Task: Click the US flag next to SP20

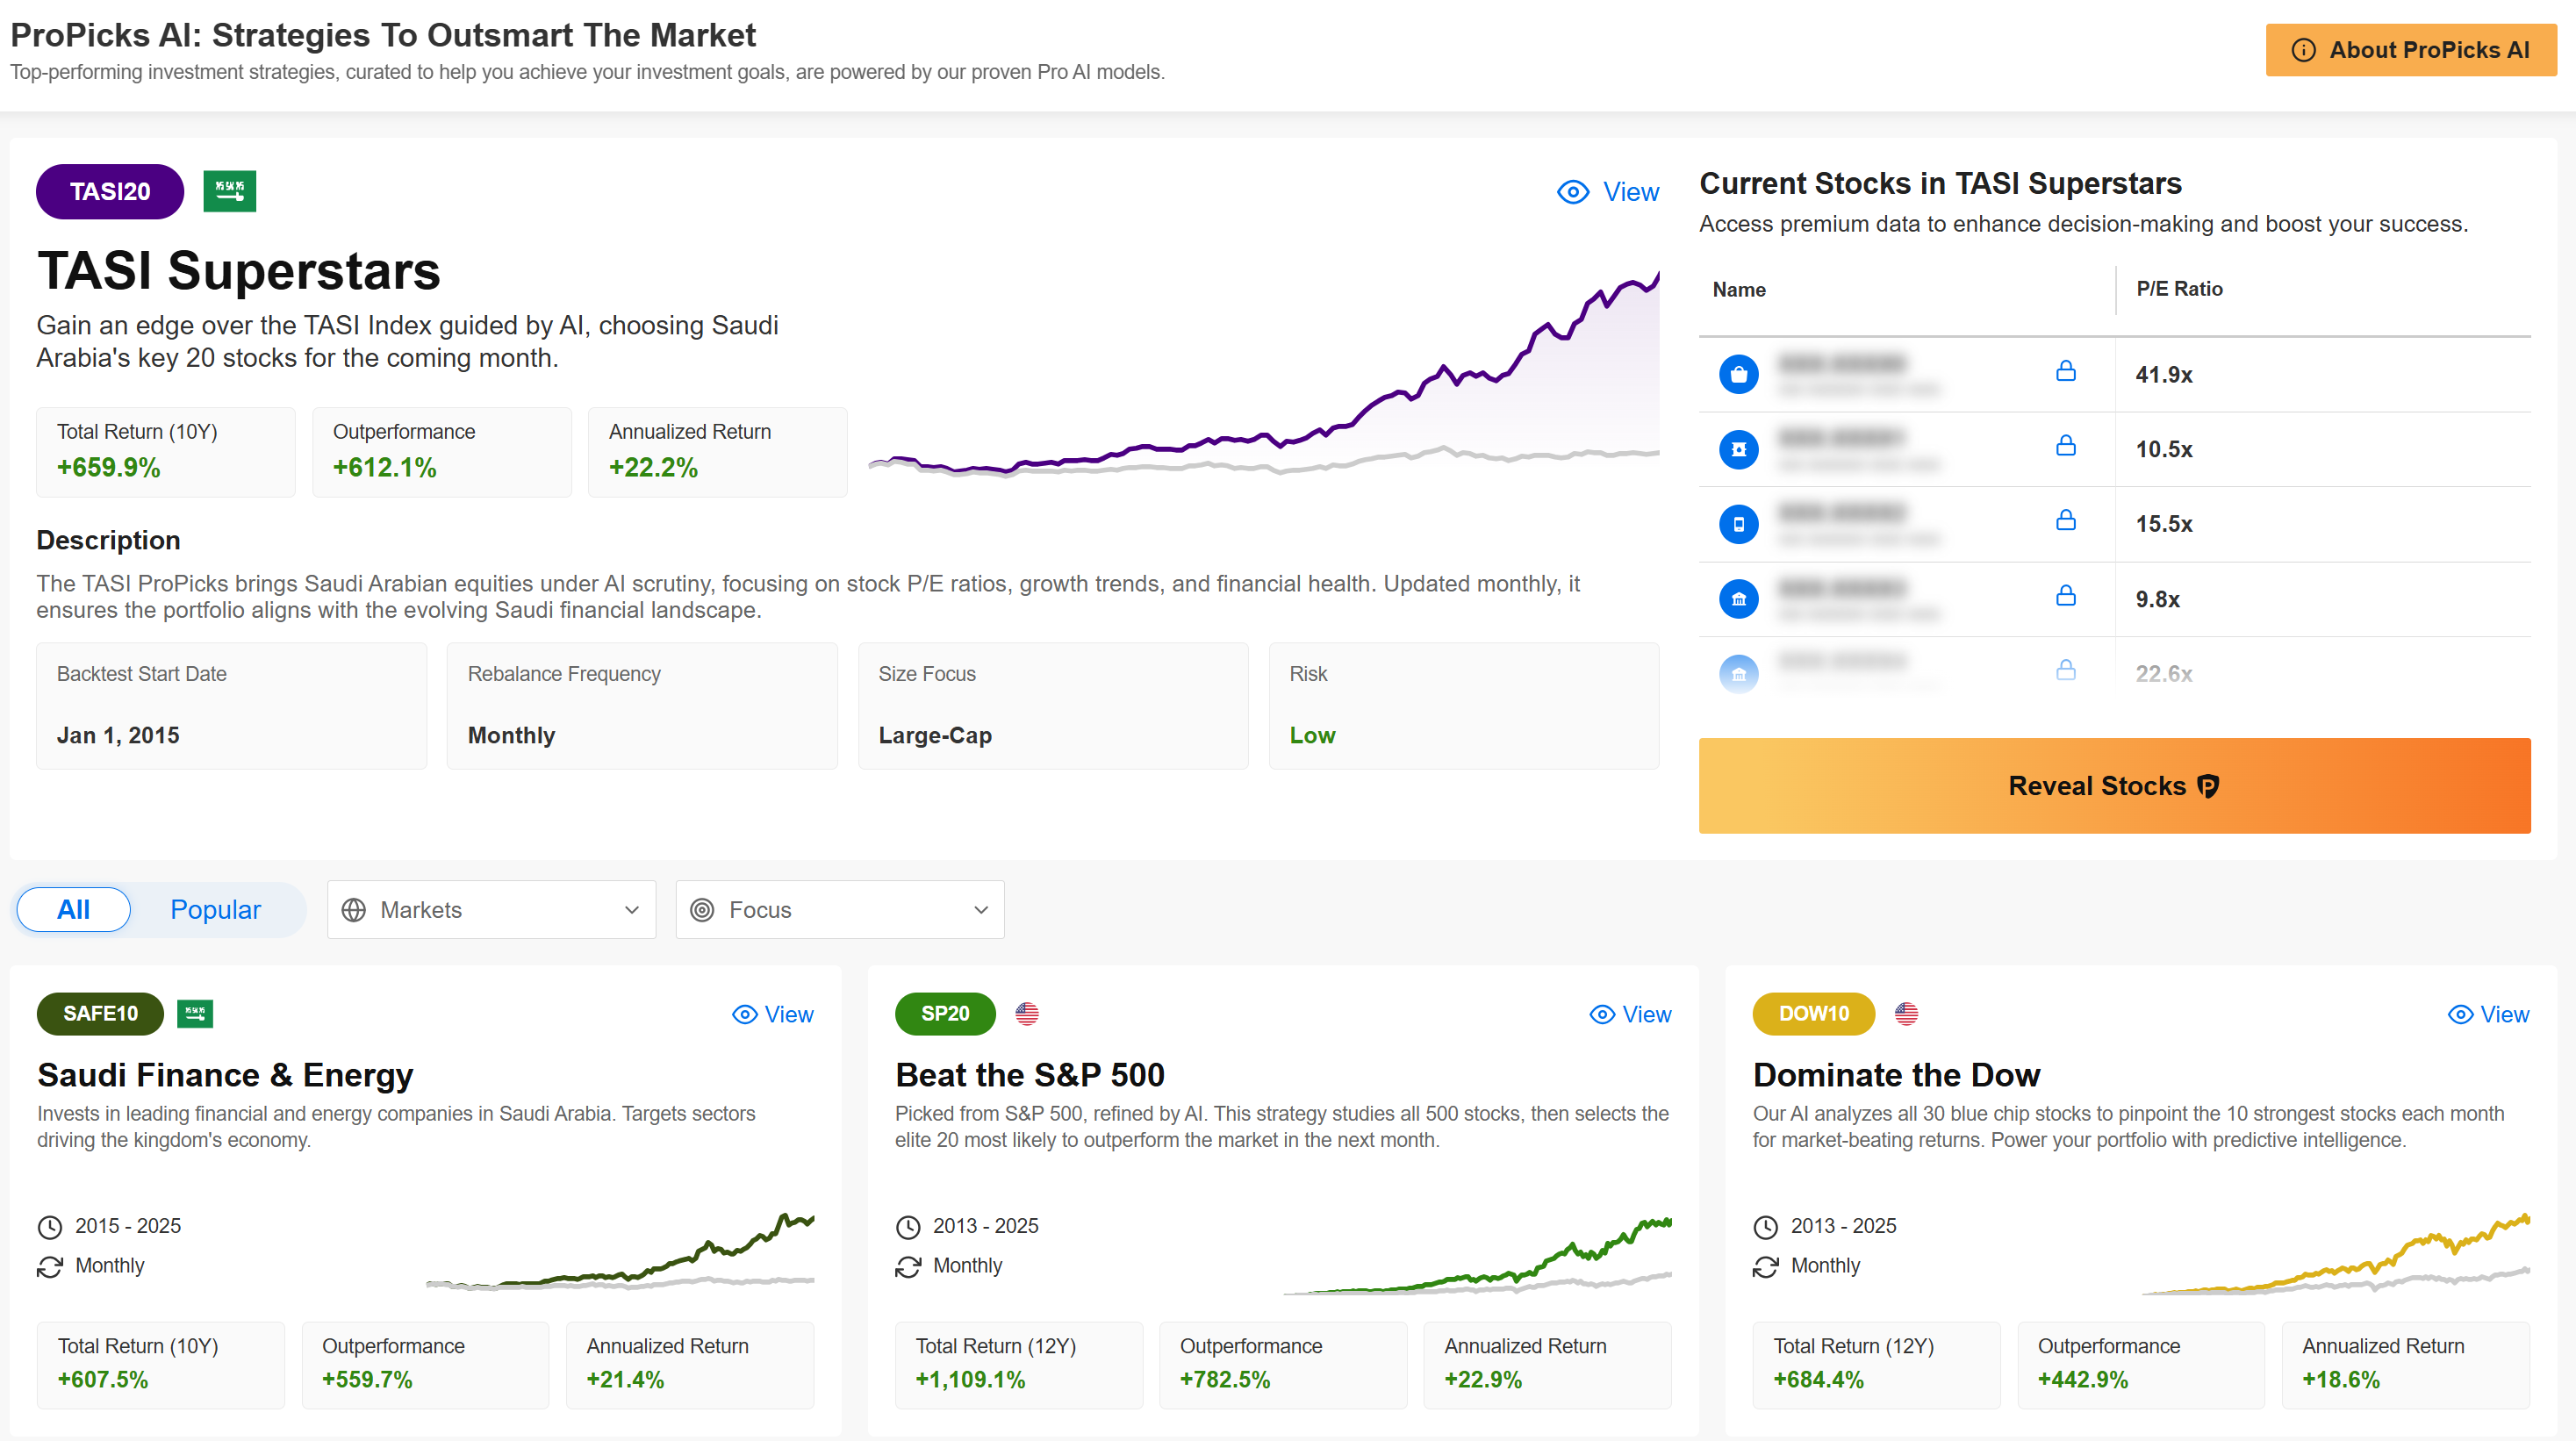Action: tap(1027, 1013)
